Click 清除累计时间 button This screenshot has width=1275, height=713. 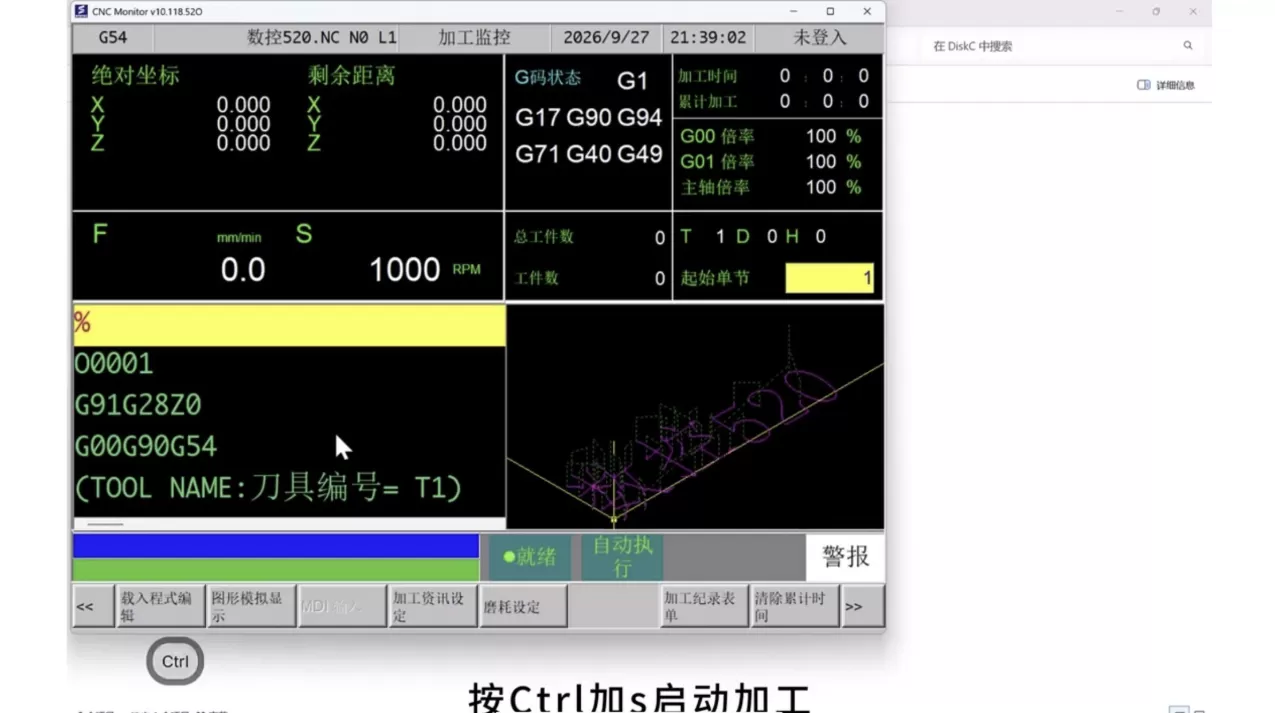795,606
